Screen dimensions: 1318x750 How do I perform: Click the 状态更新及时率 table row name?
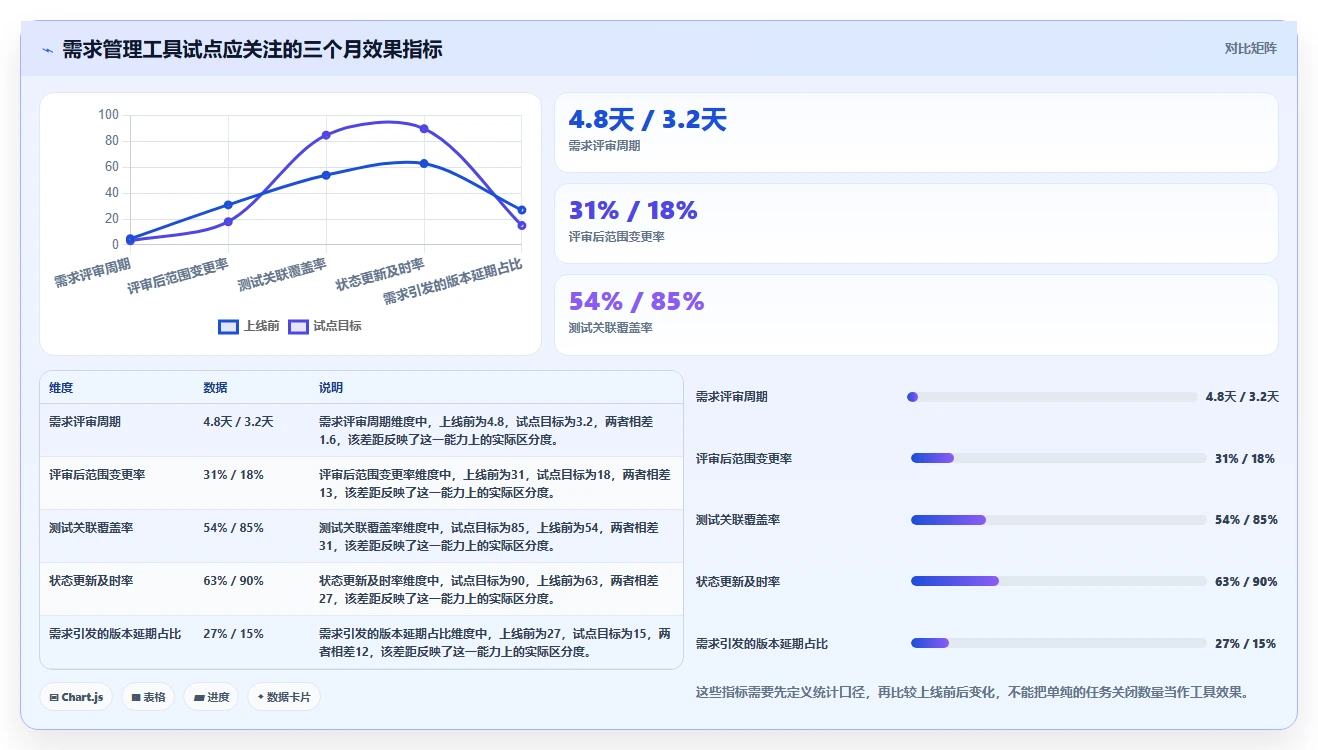tap(91, 581)
